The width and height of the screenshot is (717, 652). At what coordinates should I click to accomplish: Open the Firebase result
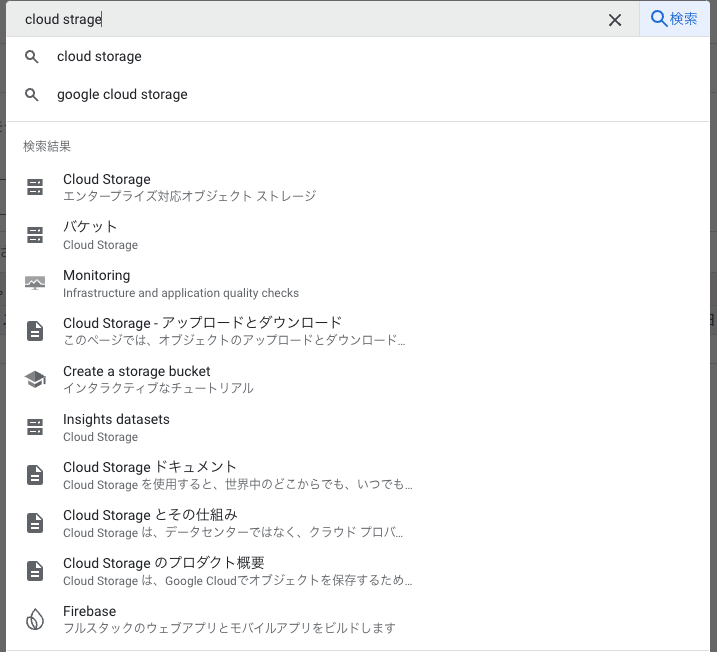(358, 620)
